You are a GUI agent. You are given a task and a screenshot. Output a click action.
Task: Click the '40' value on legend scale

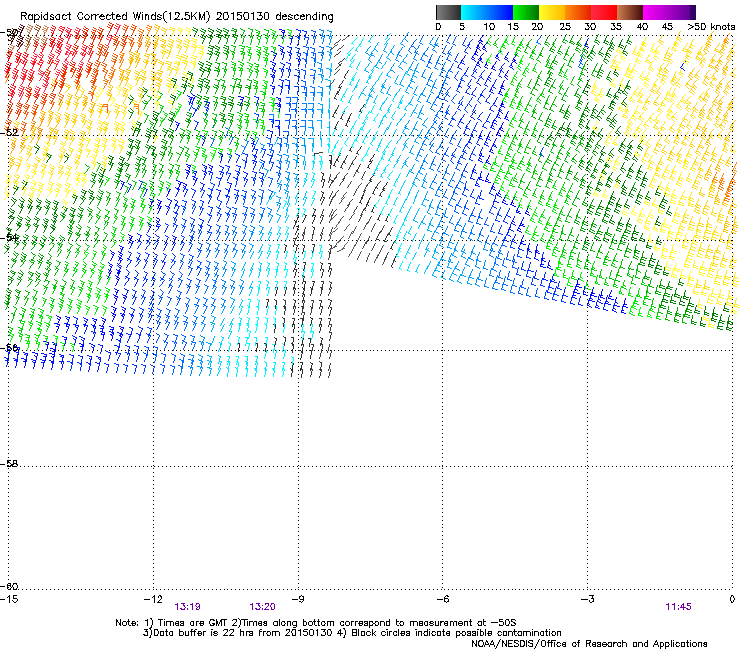click(642, 27)
